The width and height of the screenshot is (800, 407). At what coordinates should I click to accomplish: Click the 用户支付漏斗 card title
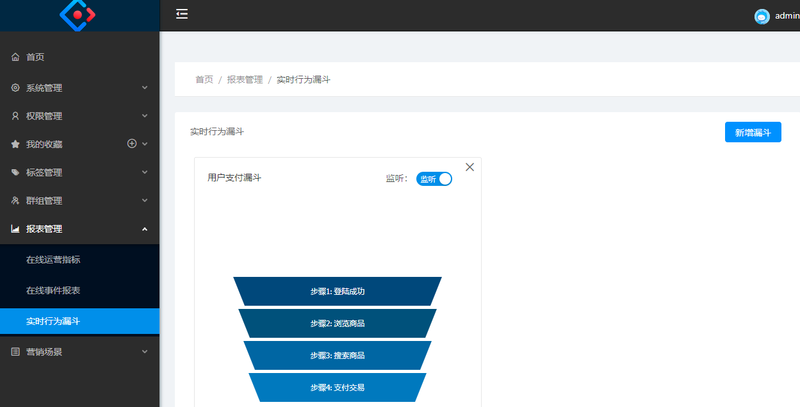[234, 178]
